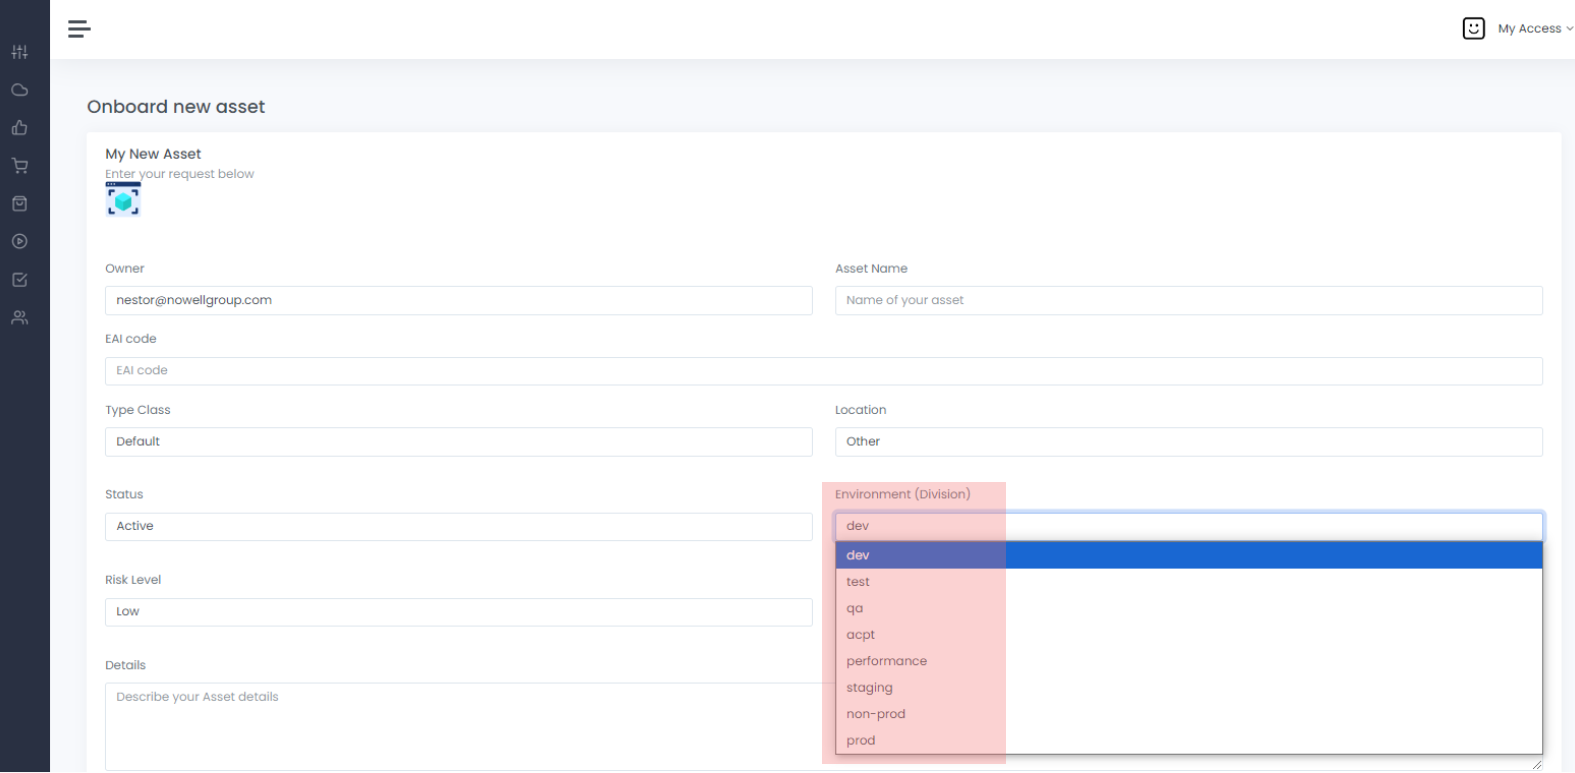The height and width of the screenshot is (773, 1575).
Task: Click the shopping bag icon in sidebar
Action: [x=19, y=204]
